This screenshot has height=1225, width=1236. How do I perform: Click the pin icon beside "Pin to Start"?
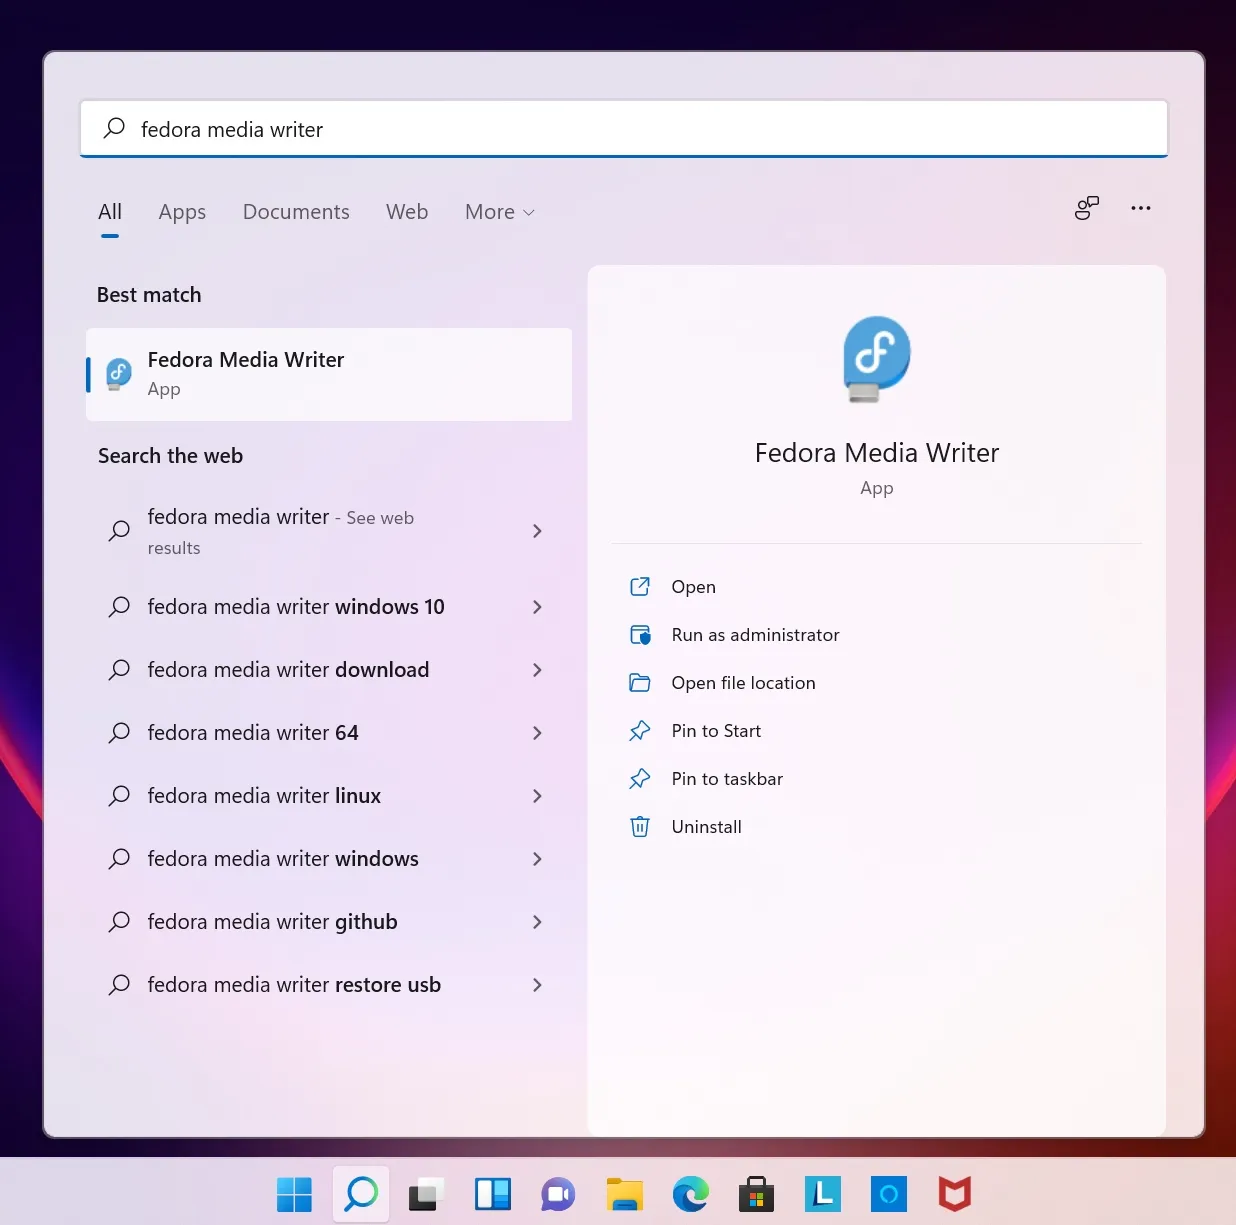coord(640,731)
